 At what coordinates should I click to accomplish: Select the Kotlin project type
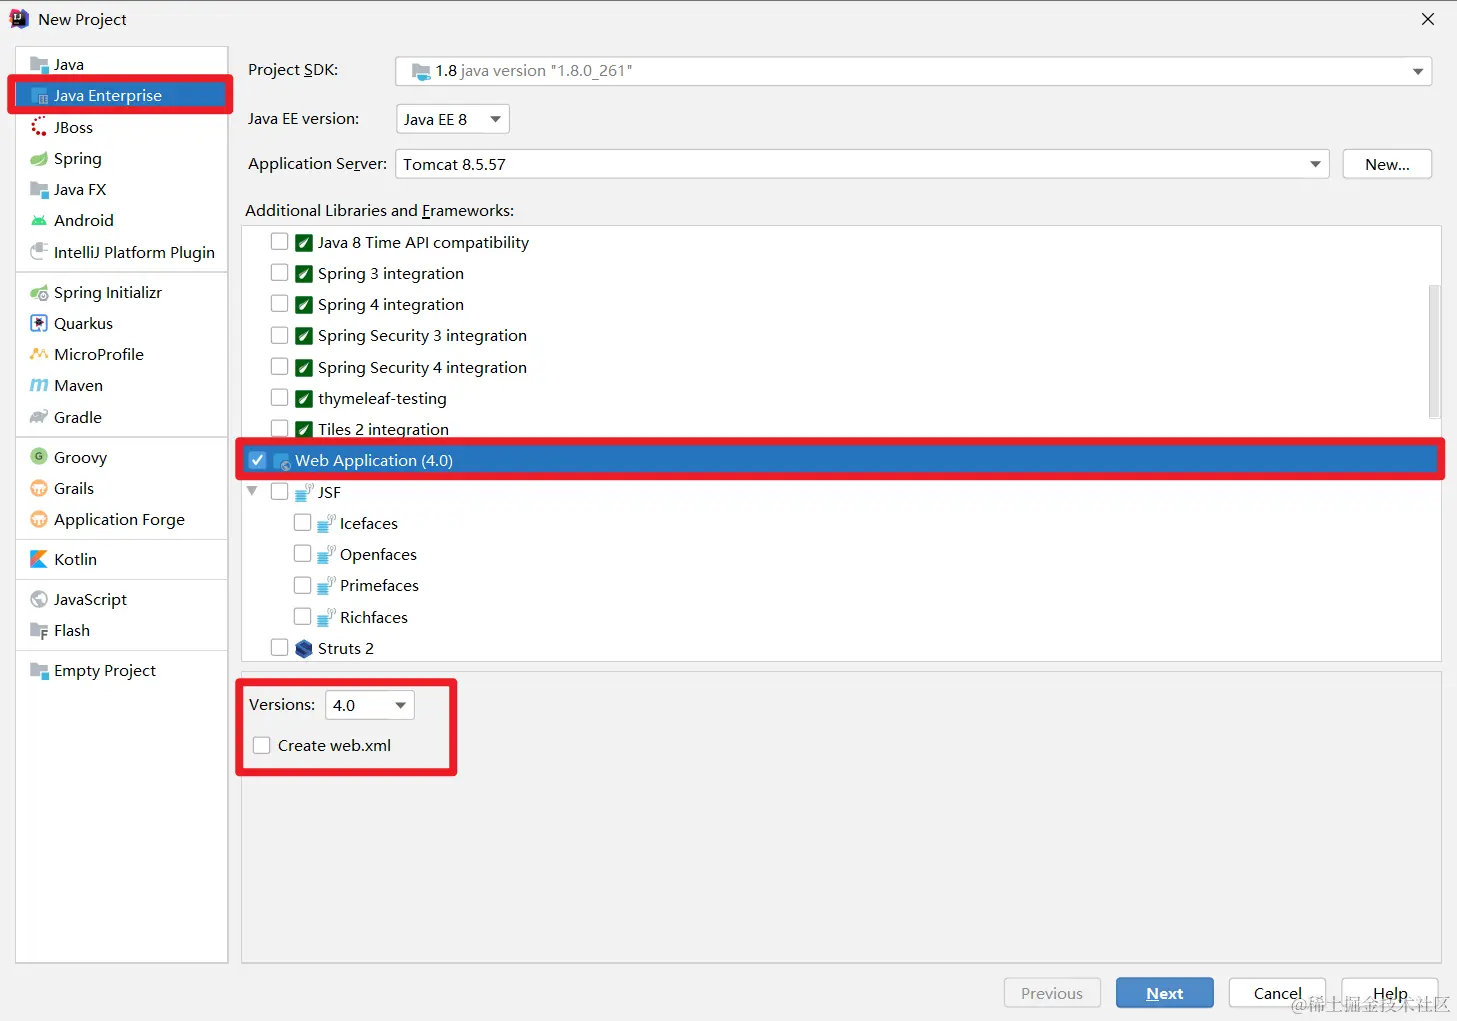[x=121, y=559]
